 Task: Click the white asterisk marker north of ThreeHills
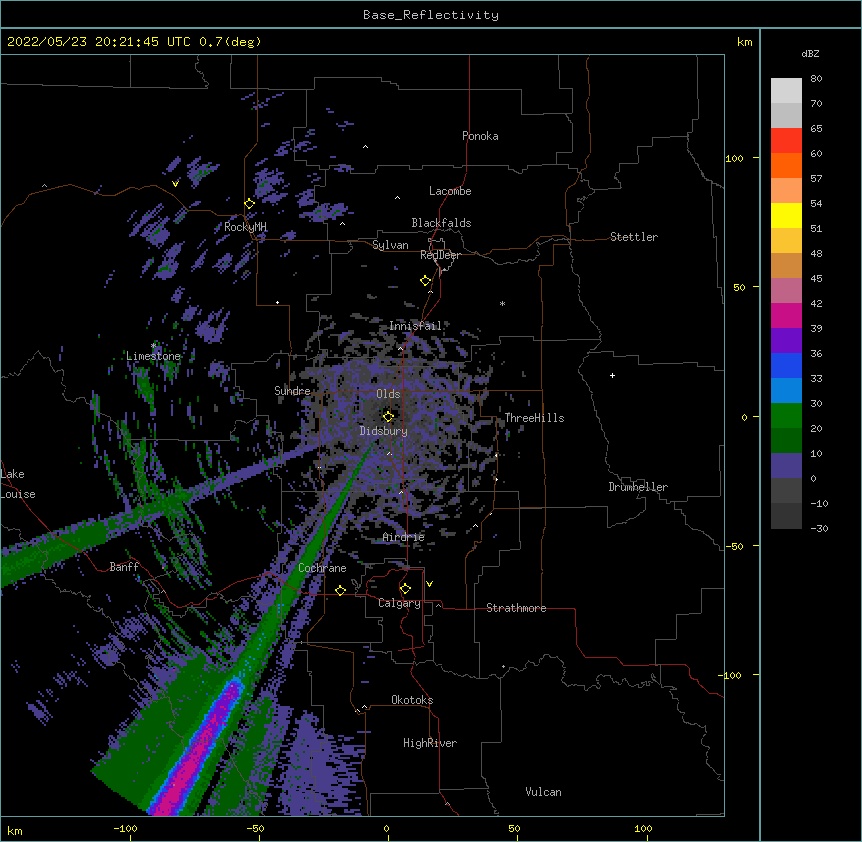tap(502, 303)
